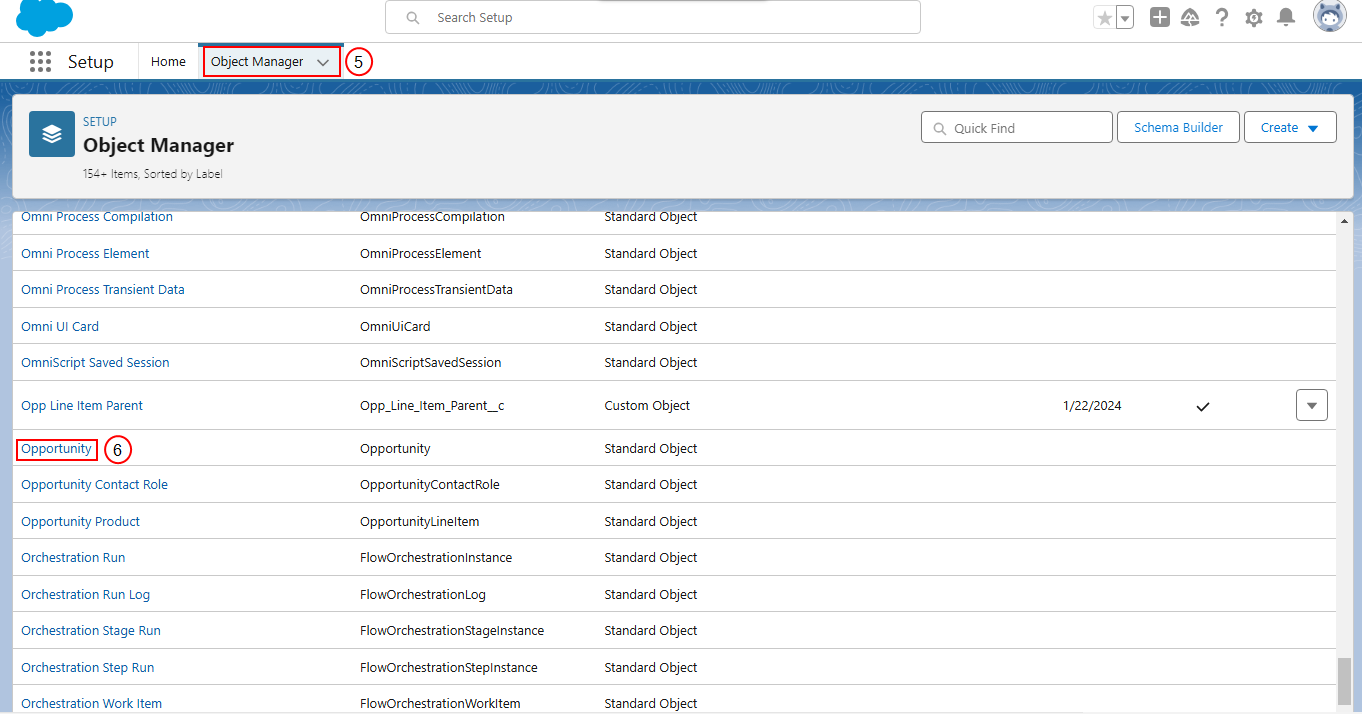Open the Orchestration Step Run link
Screen dimensions: 1362x714
88,668
